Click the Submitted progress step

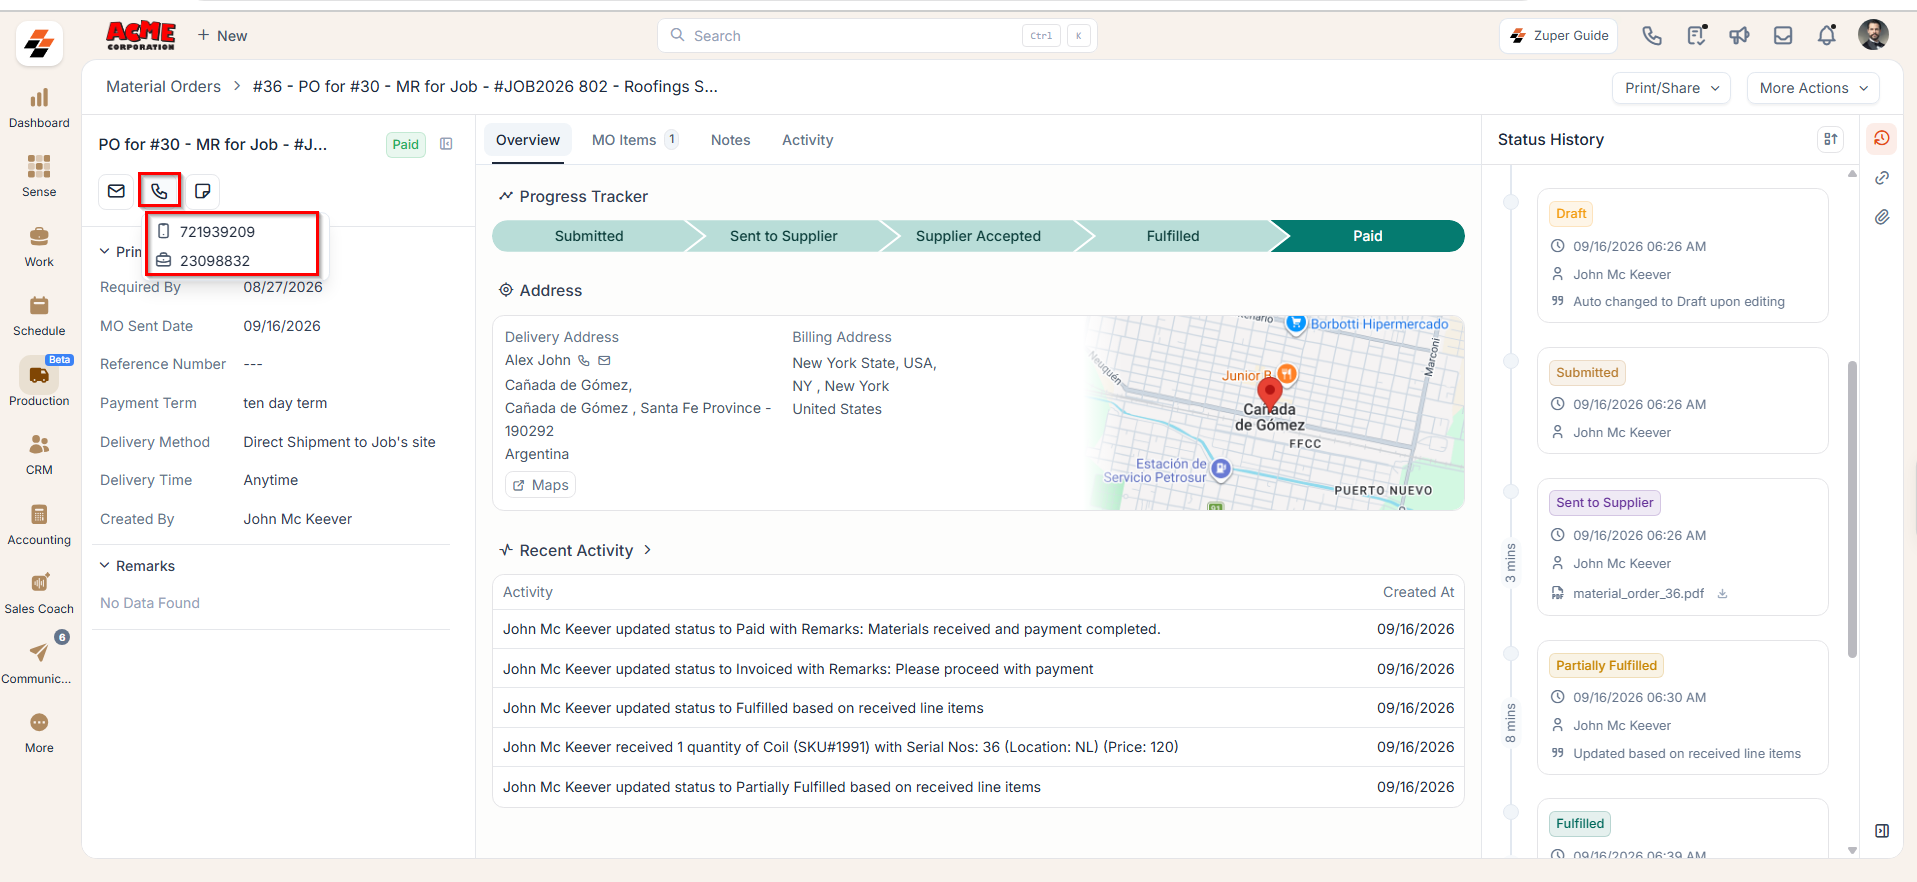click(590, 236)
